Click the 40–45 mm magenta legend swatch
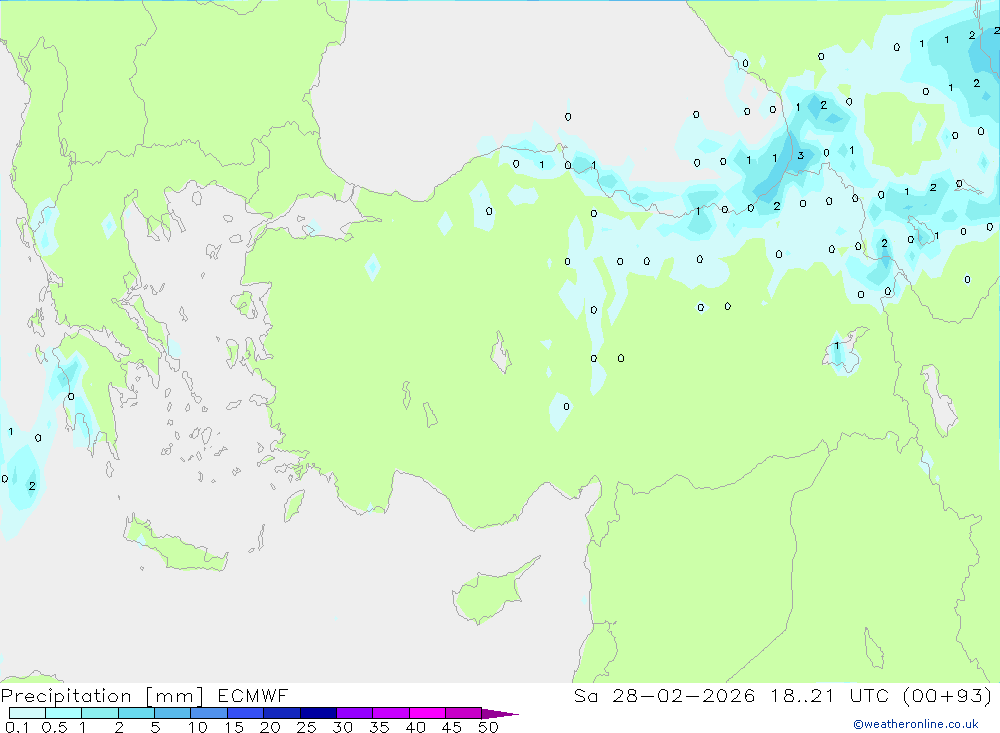The image size is (1000, 733). [427, 713]
